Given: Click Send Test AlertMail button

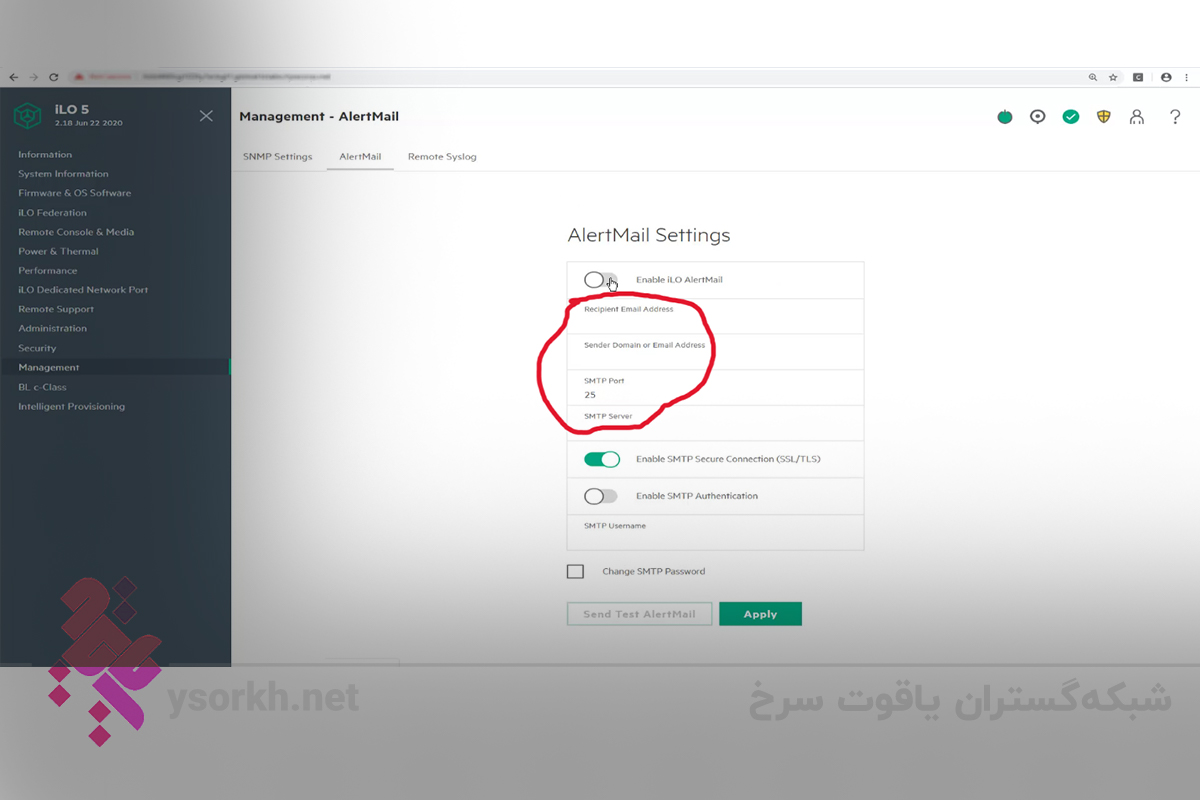Looking at the screenshot, I should tap(639, 614).
